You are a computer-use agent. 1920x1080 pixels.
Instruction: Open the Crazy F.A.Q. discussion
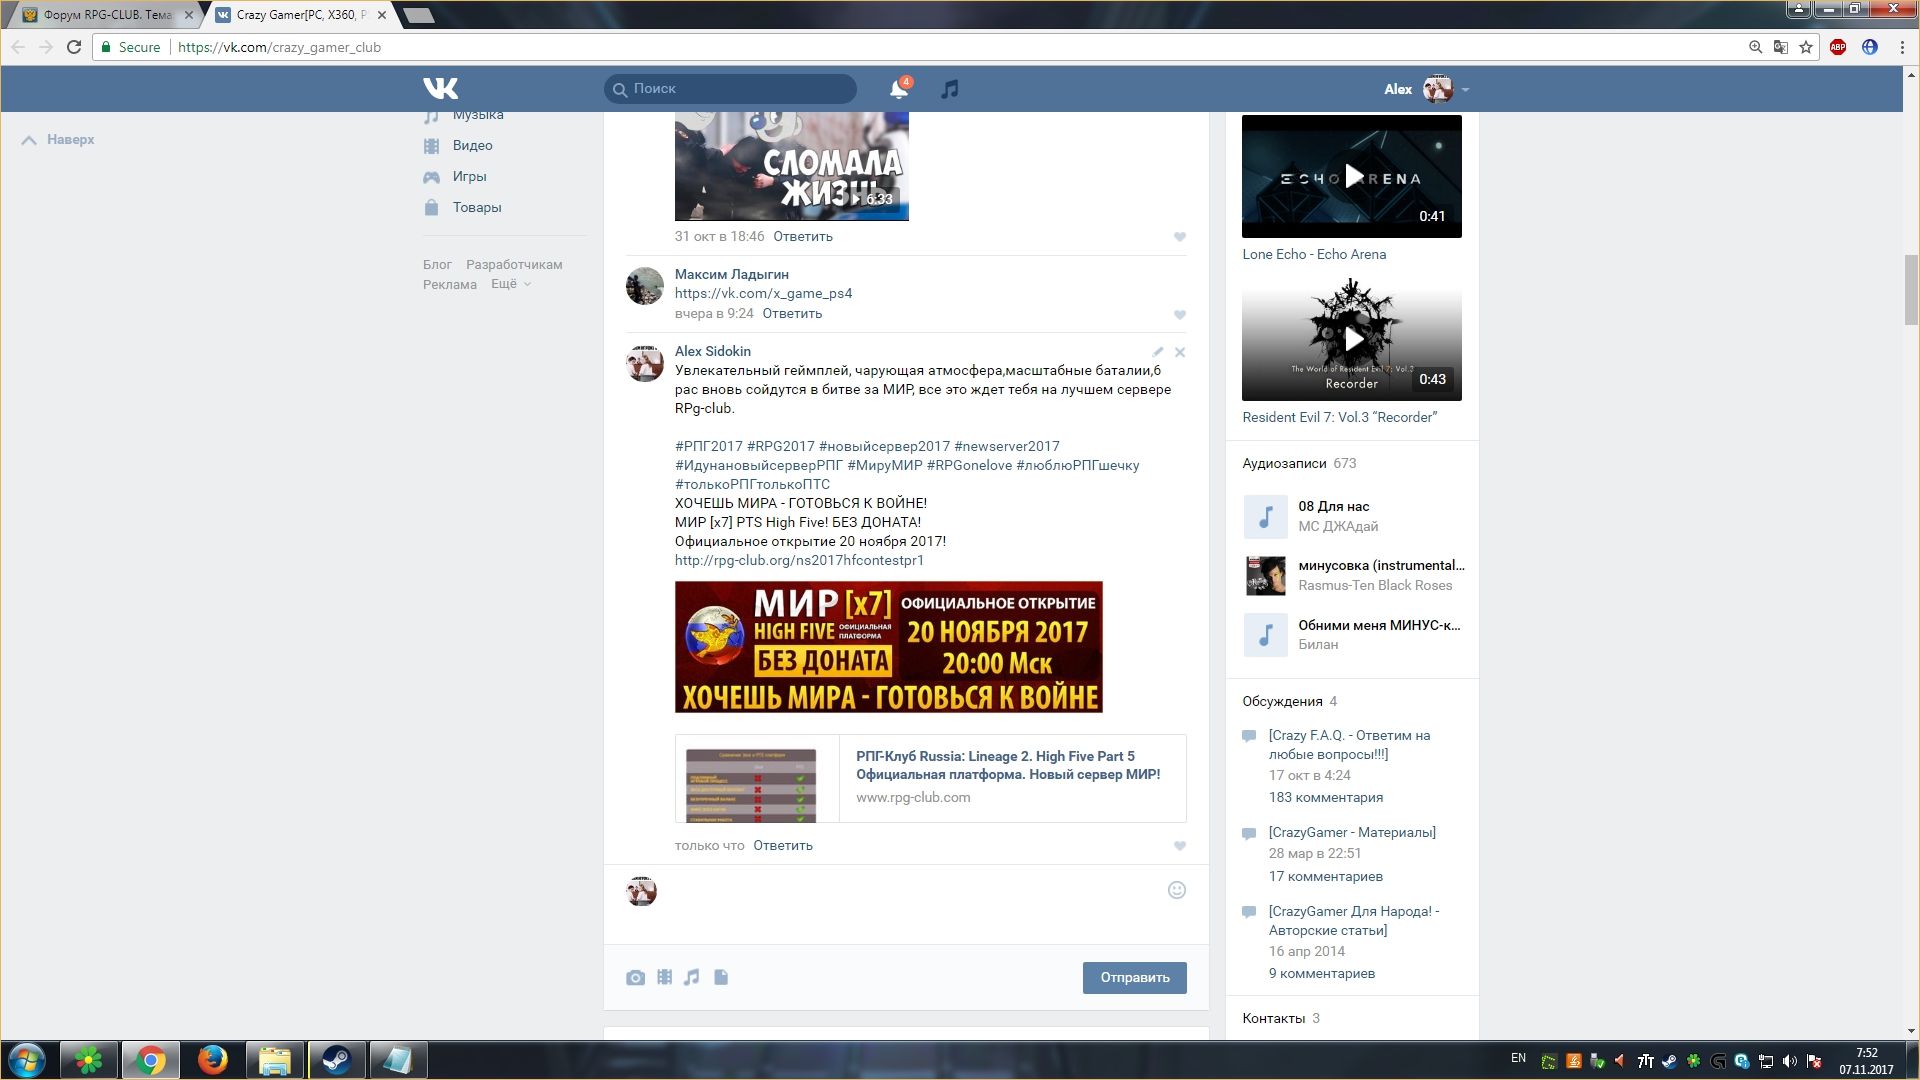[1349, 745]
